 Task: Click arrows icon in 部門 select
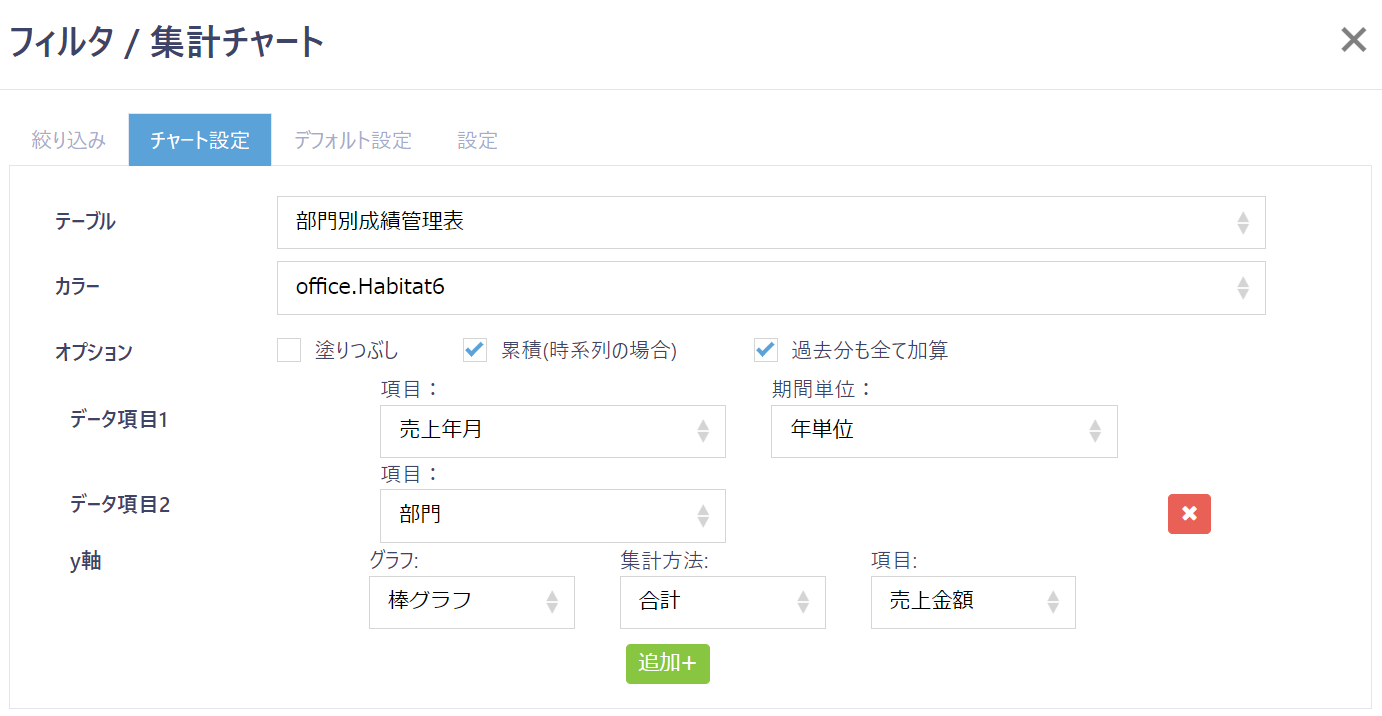(x=703, y=516)
